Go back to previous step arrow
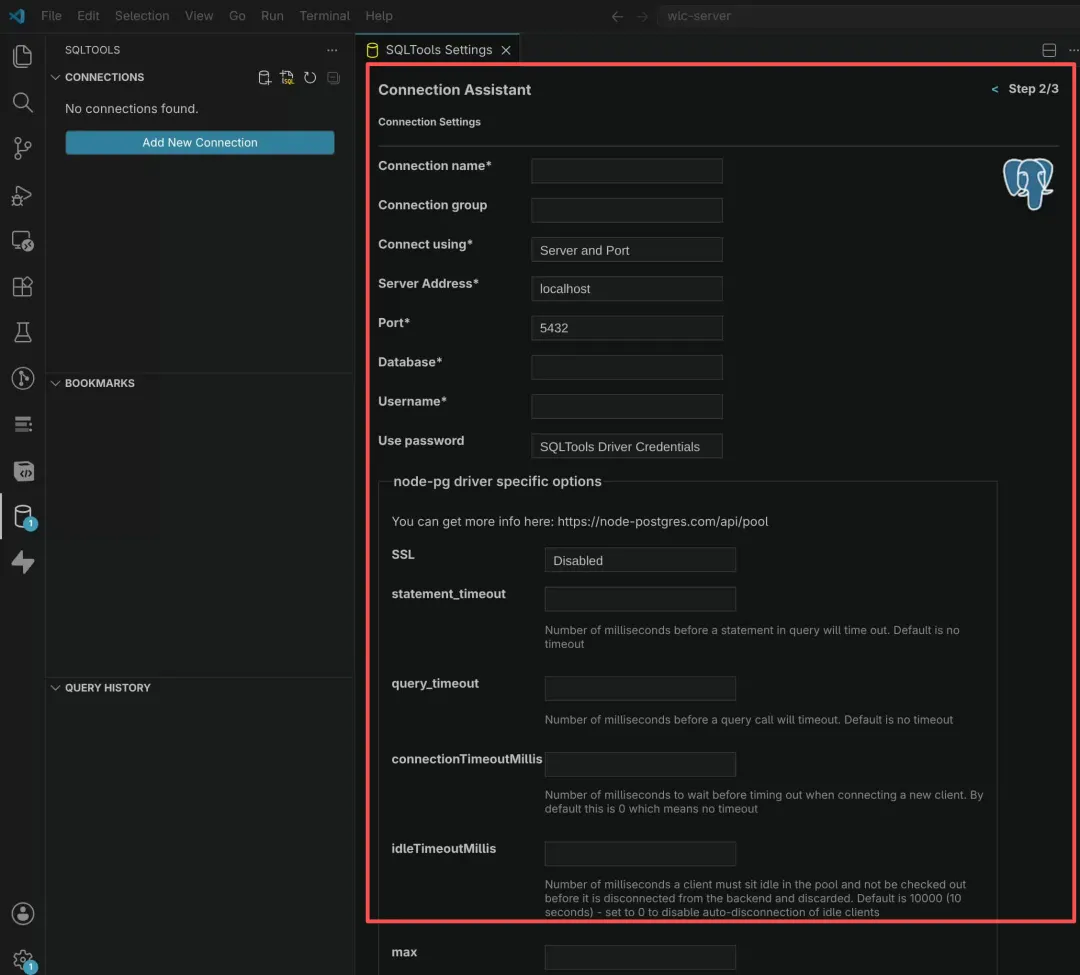Image resolution: width=1080 pixels, height=975 pixels. point(995,90)
